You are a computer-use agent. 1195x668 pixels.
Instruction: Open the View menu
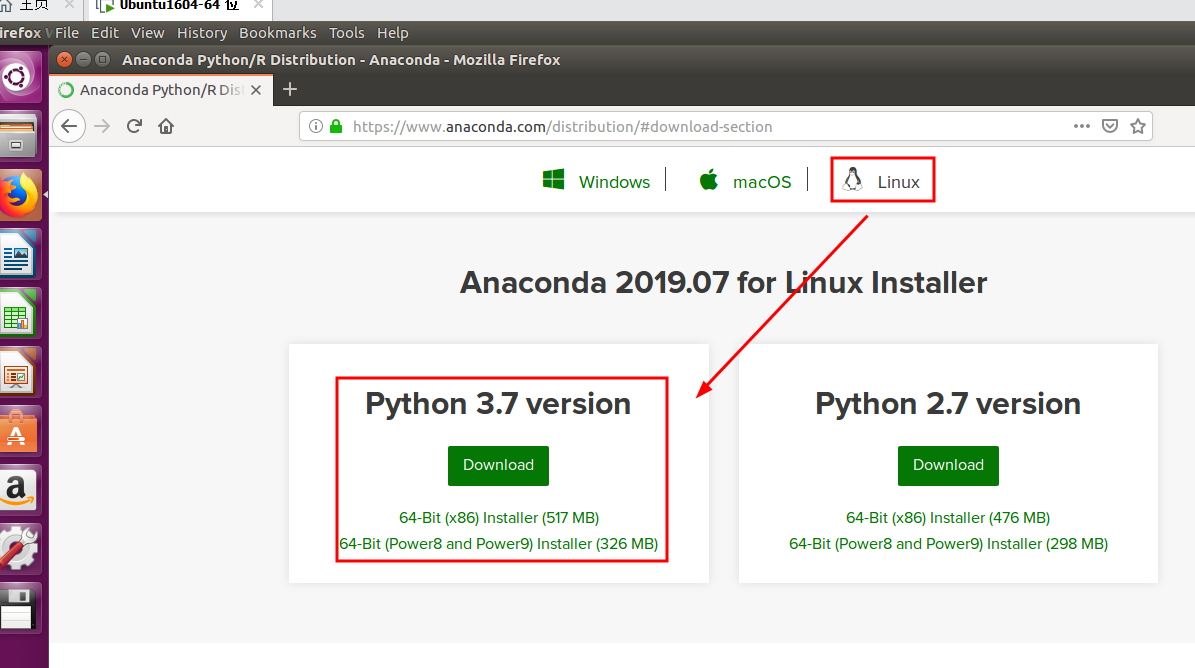tap(147, 33)
